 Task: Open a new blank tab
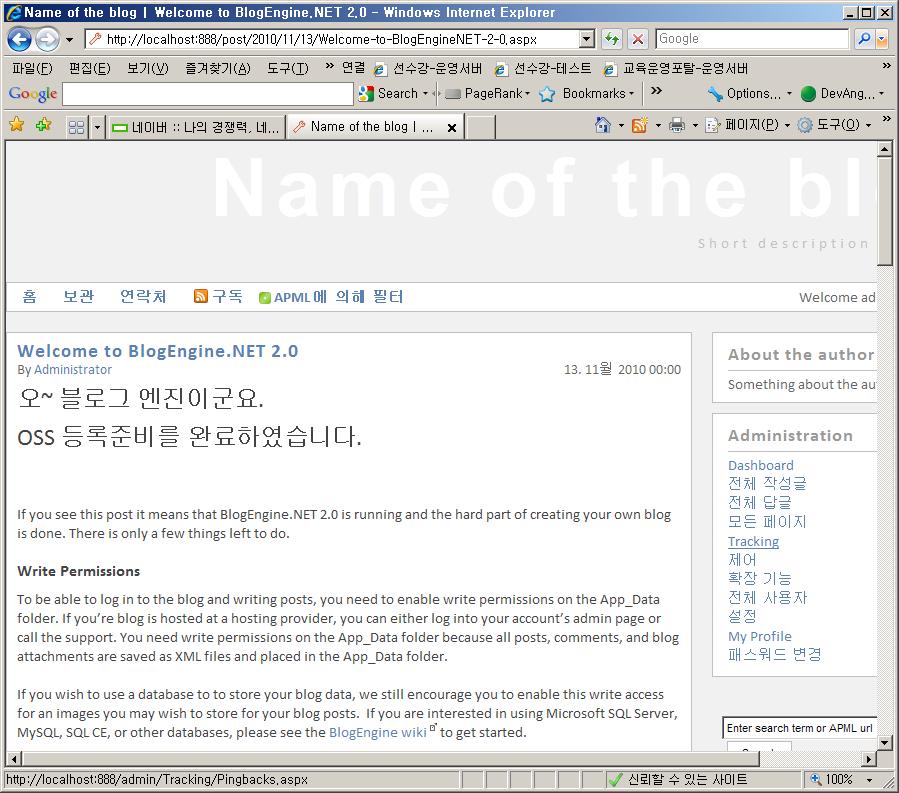[480, 127]
